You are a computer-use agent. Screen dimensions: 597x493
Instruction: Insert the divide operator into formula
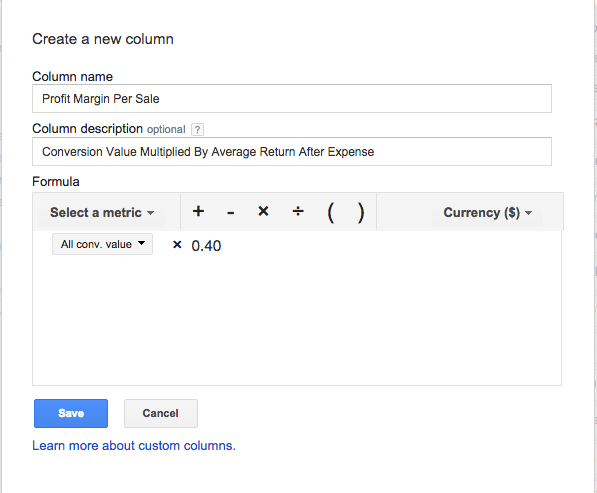pos(298,211)
